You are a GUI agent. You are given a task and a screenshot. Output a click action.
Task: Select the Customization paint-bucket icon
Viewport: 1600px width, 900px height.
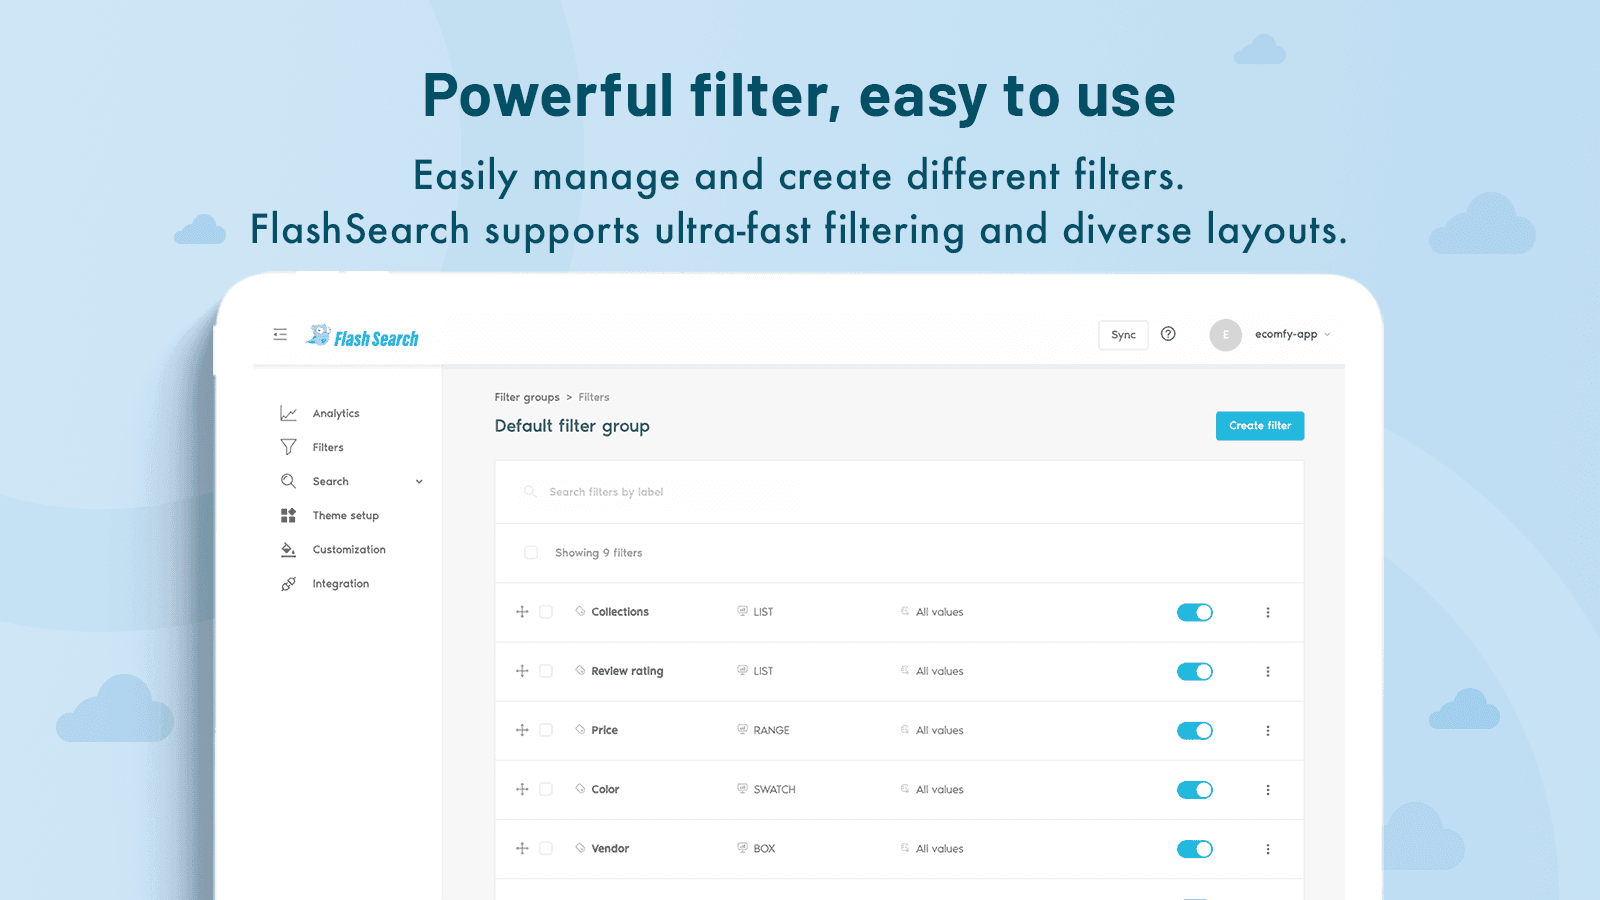coord(288,549)
